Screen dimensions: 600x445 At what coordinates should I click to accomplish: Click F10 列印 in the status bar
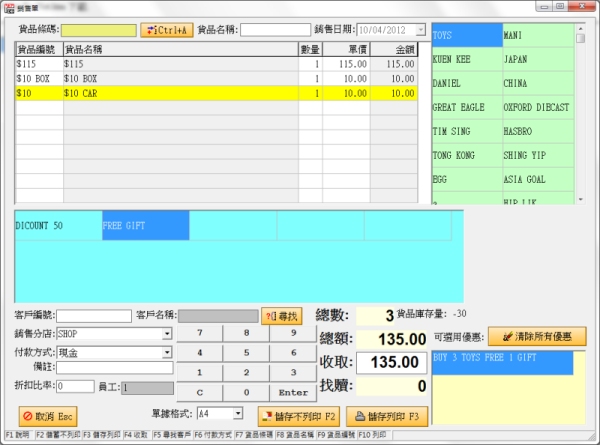pyautogui.click(x=372, y=435)
